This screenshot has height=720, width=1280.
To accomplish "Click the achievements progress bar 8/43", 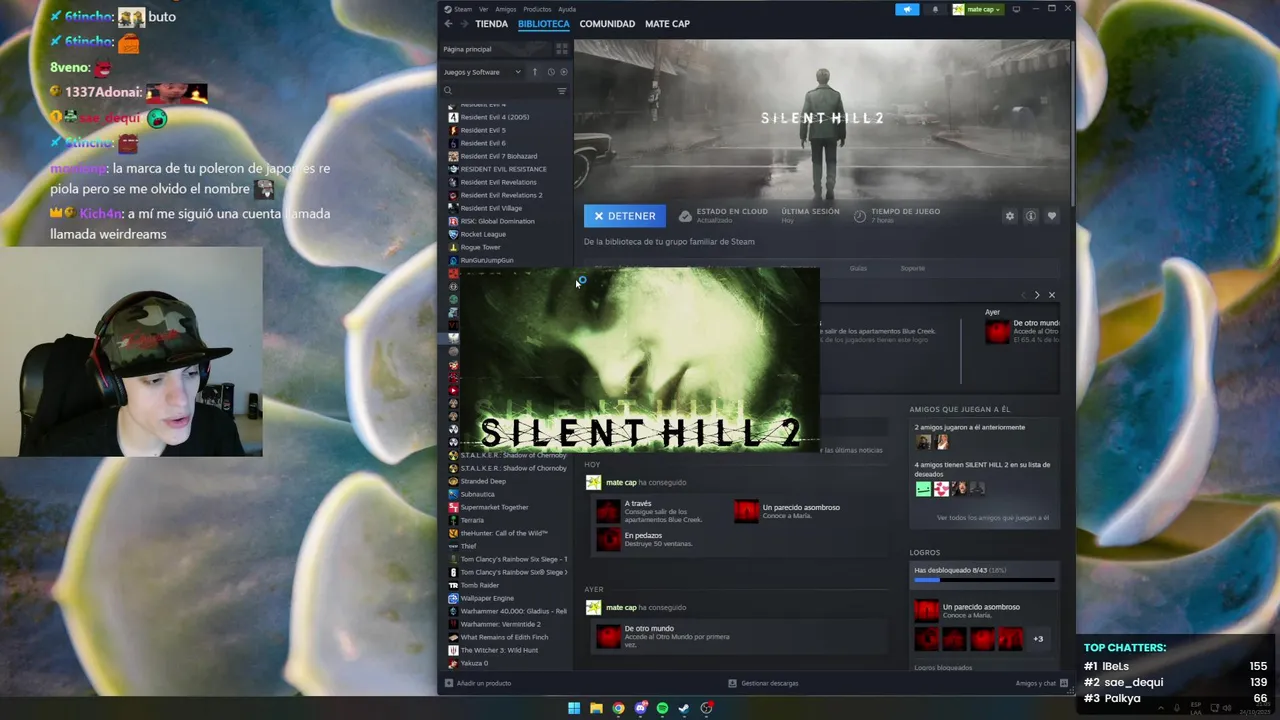I will coord(984,579).
